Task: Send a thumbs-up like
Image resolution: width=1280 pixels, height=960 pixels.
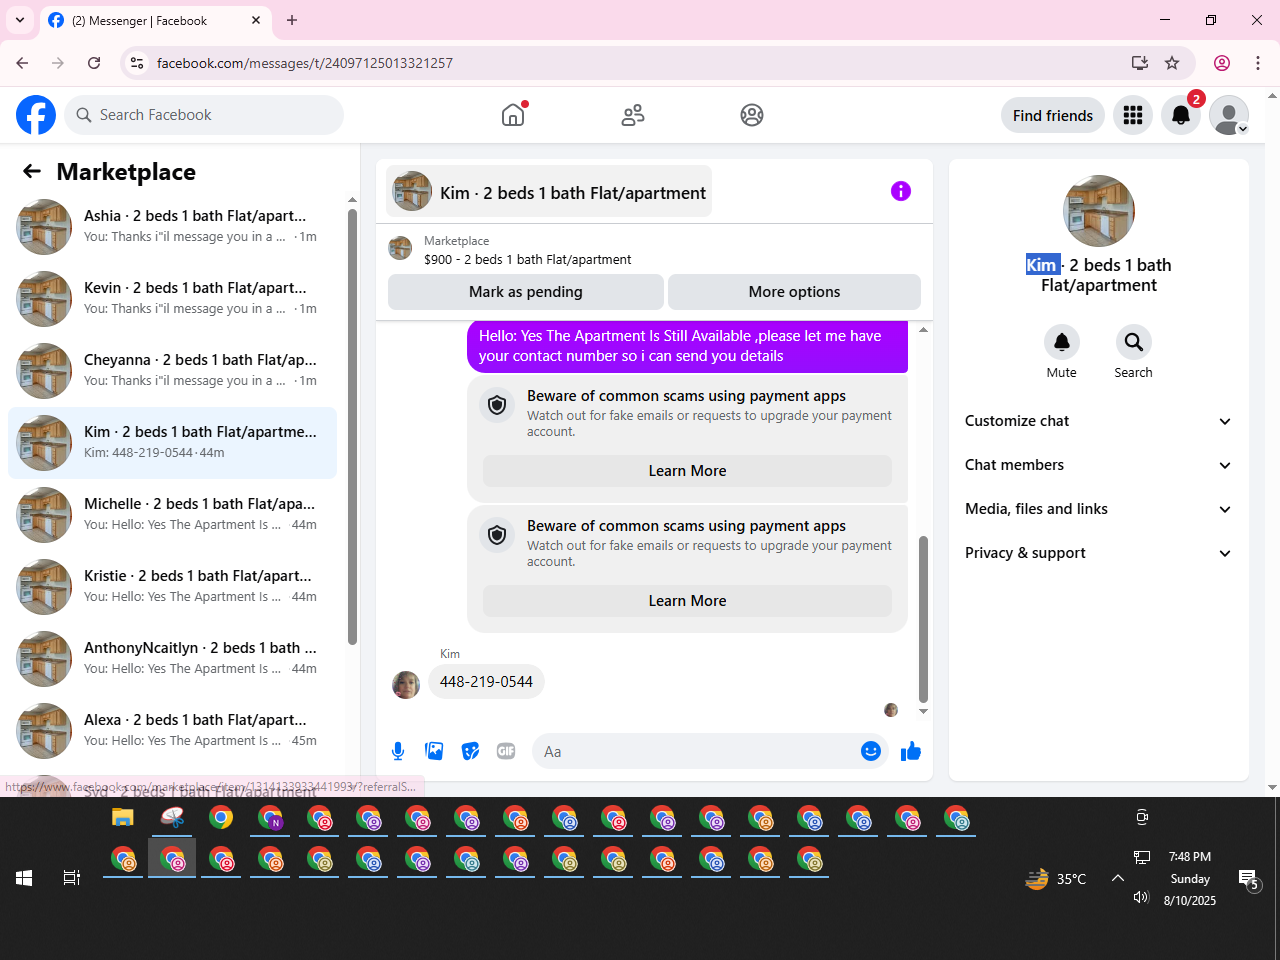Action: [x=911, y=751]
